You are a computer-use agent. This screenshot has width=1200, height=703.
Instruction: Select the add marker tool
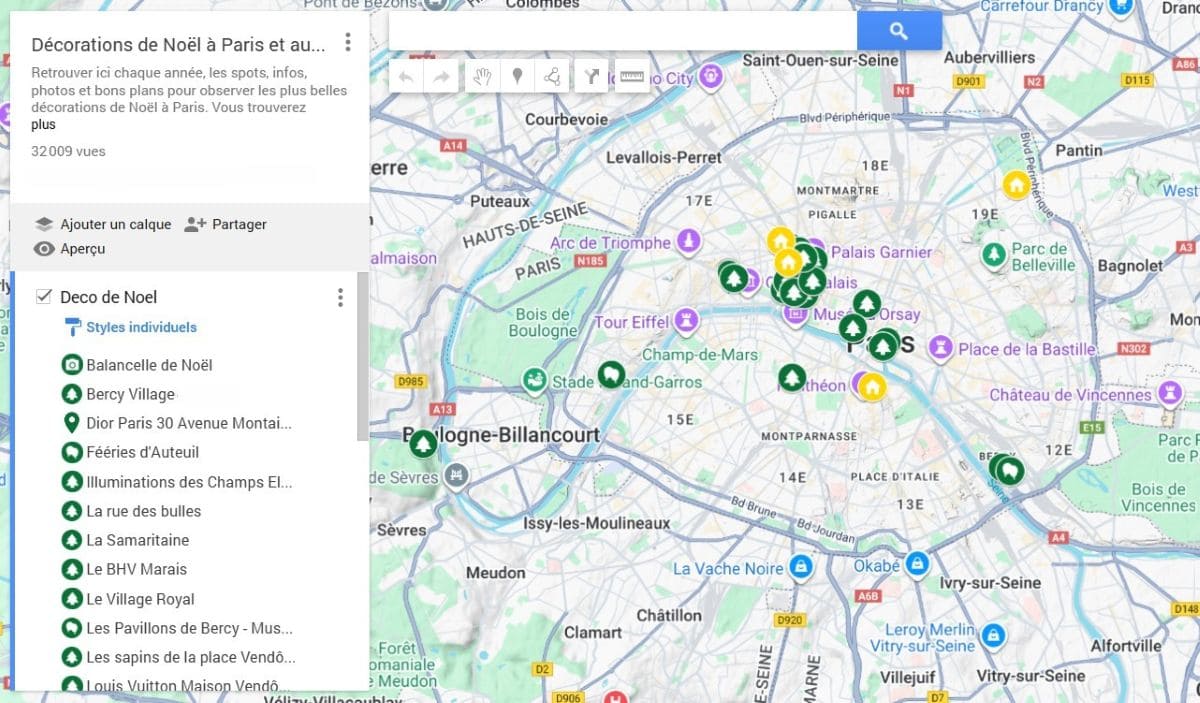(518, 76)
